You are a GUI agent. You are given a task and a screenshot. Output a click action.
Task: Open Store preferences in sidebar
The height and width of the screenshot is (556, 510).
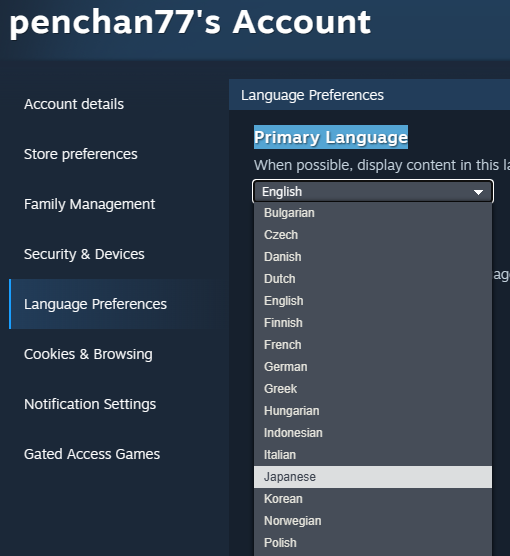pos(81,154)
